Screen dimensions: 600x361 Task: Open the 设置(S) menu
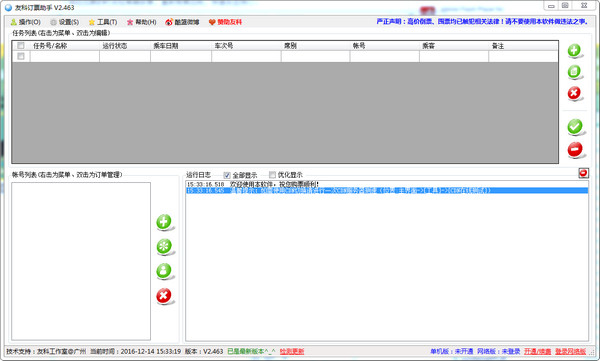click(64, 22)
